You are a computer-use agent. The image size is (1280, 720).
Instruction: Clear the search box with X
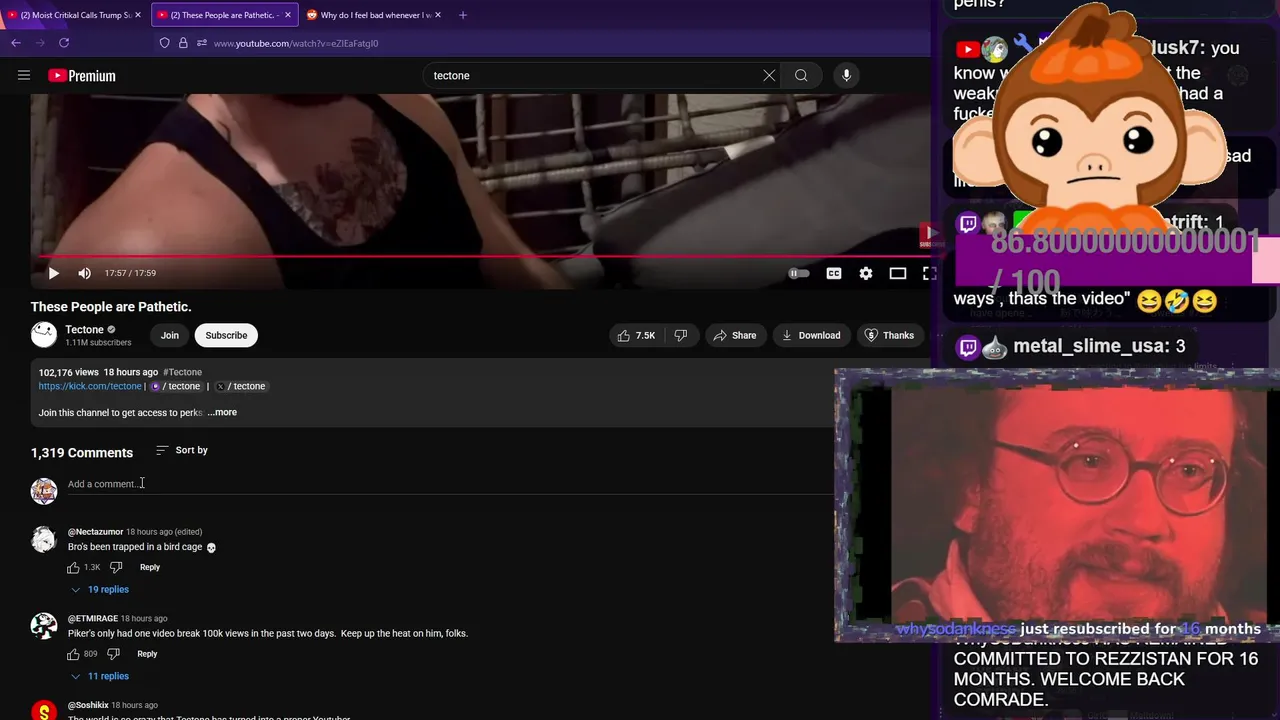point(769,75)
